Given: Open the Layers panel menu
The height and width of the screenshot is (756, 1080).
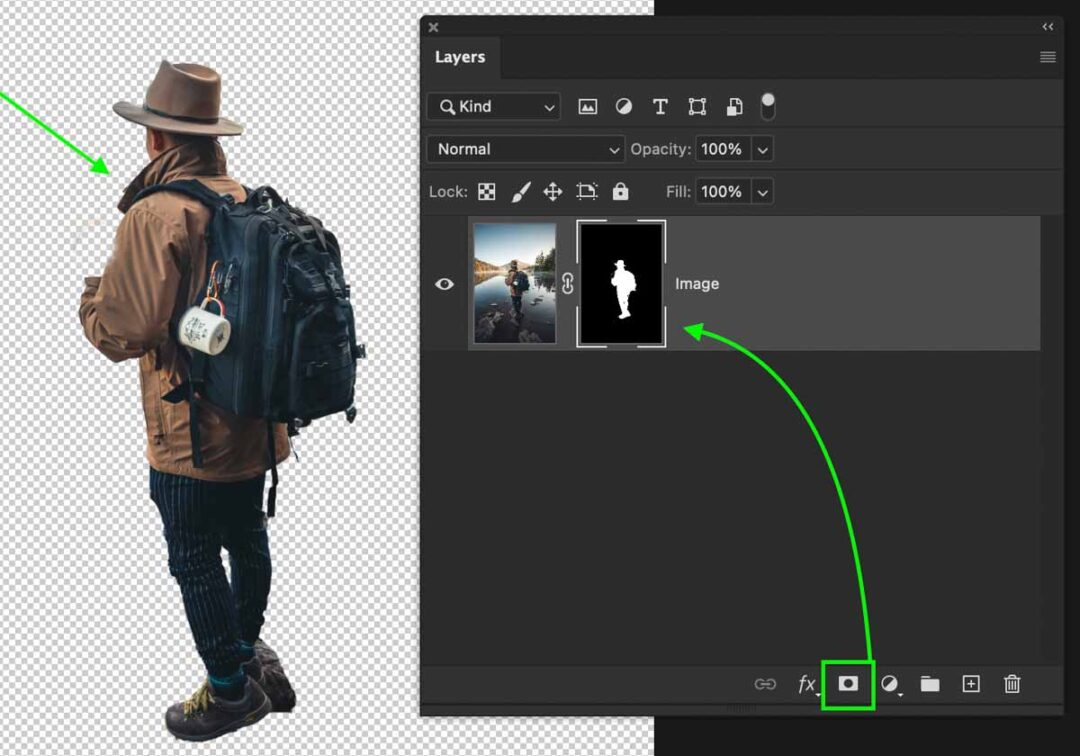Looking at the screenshot, I should [1047, 57].
